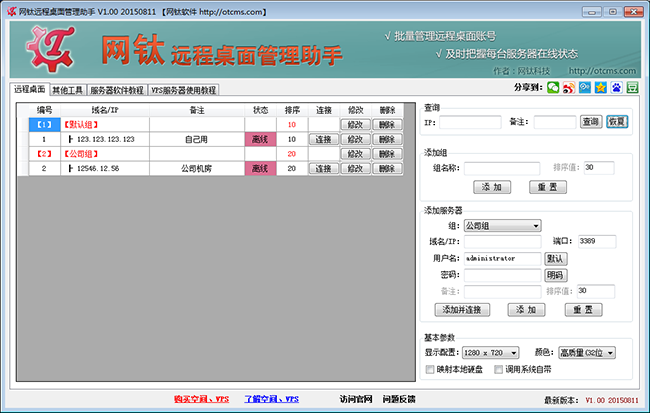Image resolution: width=650 pixels, height=413 pixels.
Task: Delete server 12546.12.56
Action: pos(387,168)
